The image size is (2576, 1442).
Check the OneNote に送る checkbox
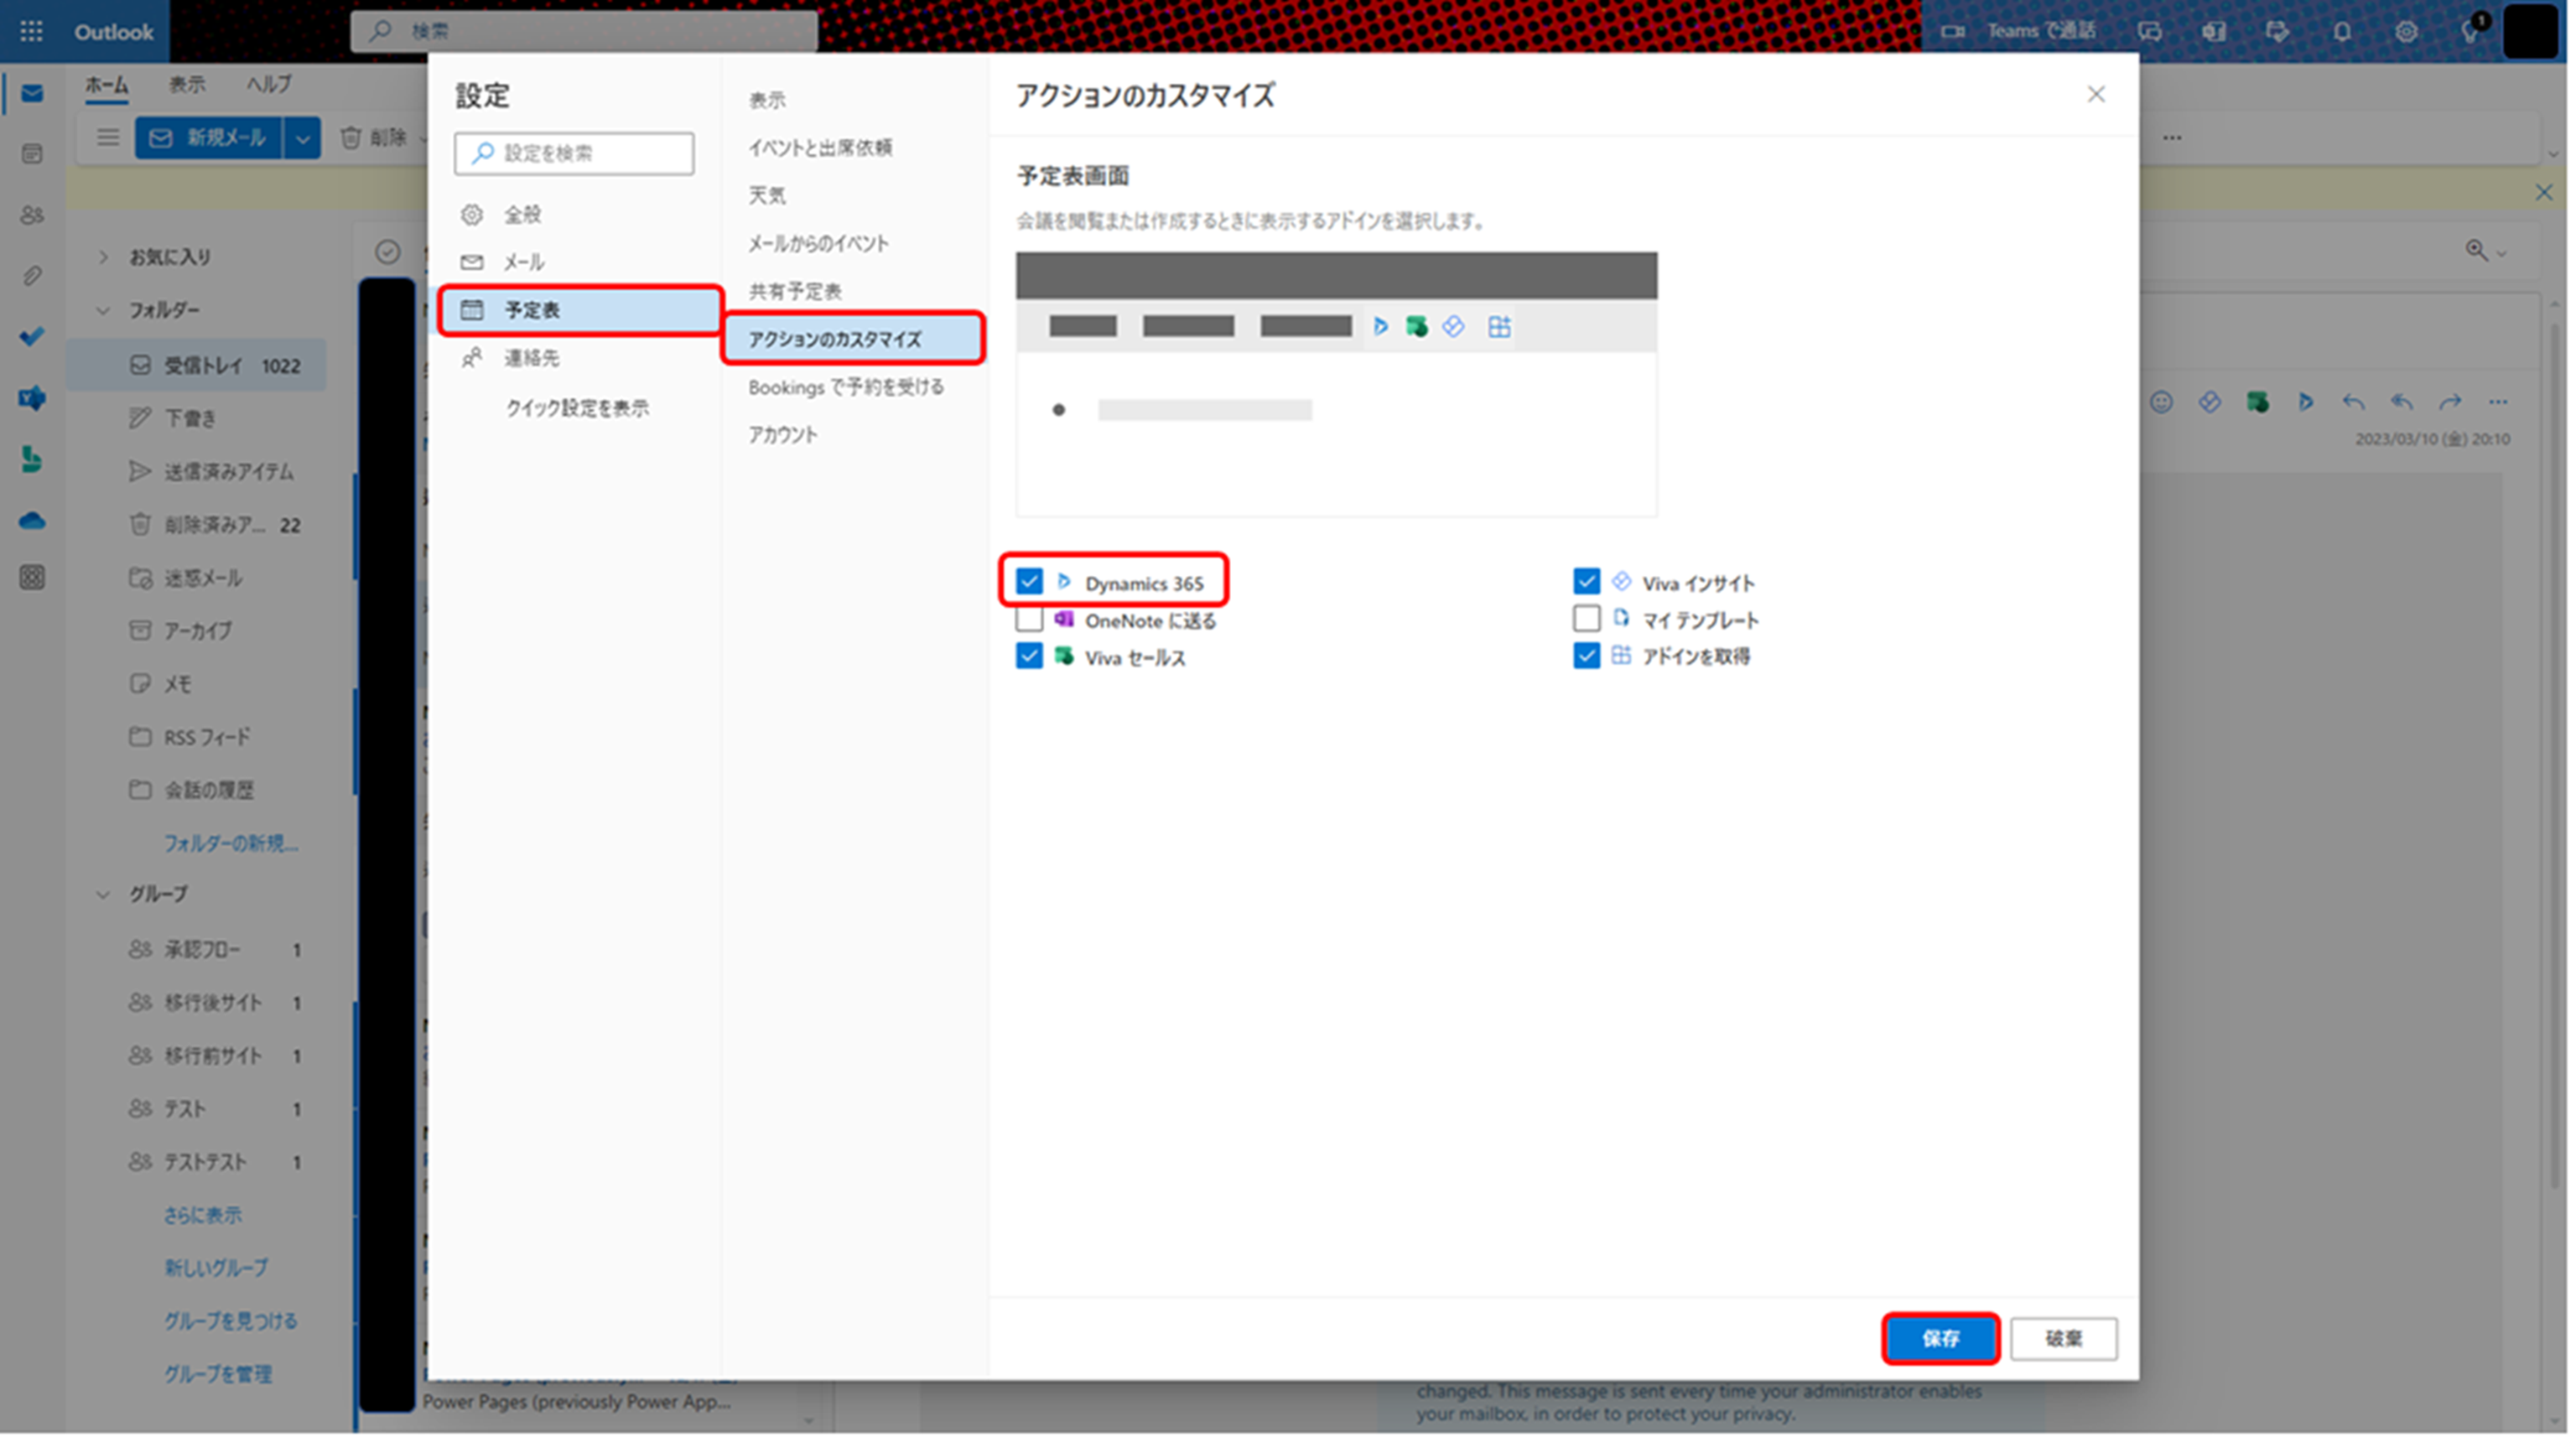(1029, 619)
